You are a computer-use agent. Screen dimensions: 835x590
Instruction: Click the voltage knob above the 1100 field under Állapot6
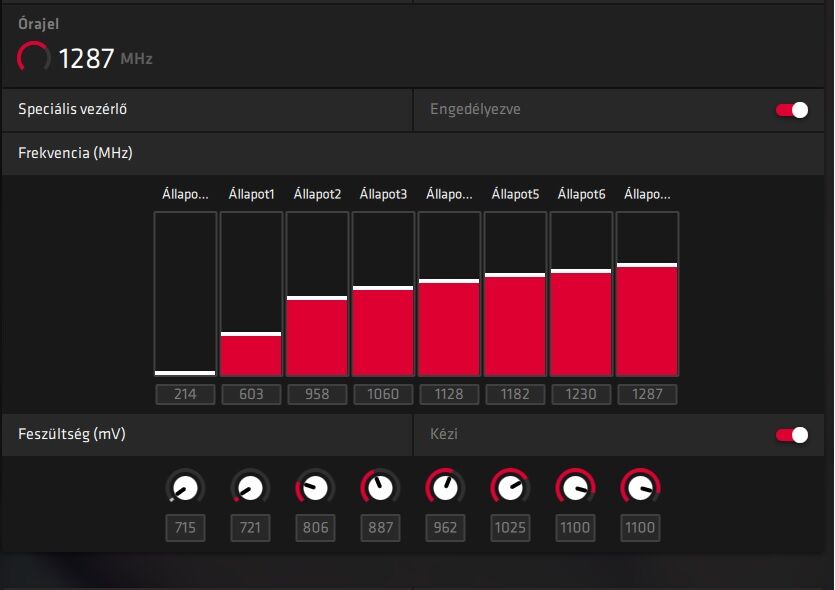(575, 487)
